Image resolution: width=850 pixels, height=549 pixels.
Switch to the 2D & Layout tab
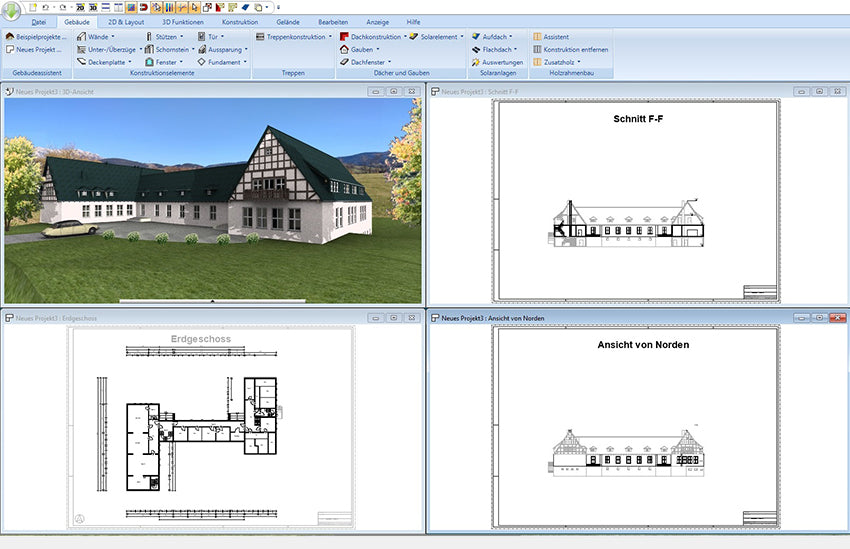(124, 21)
